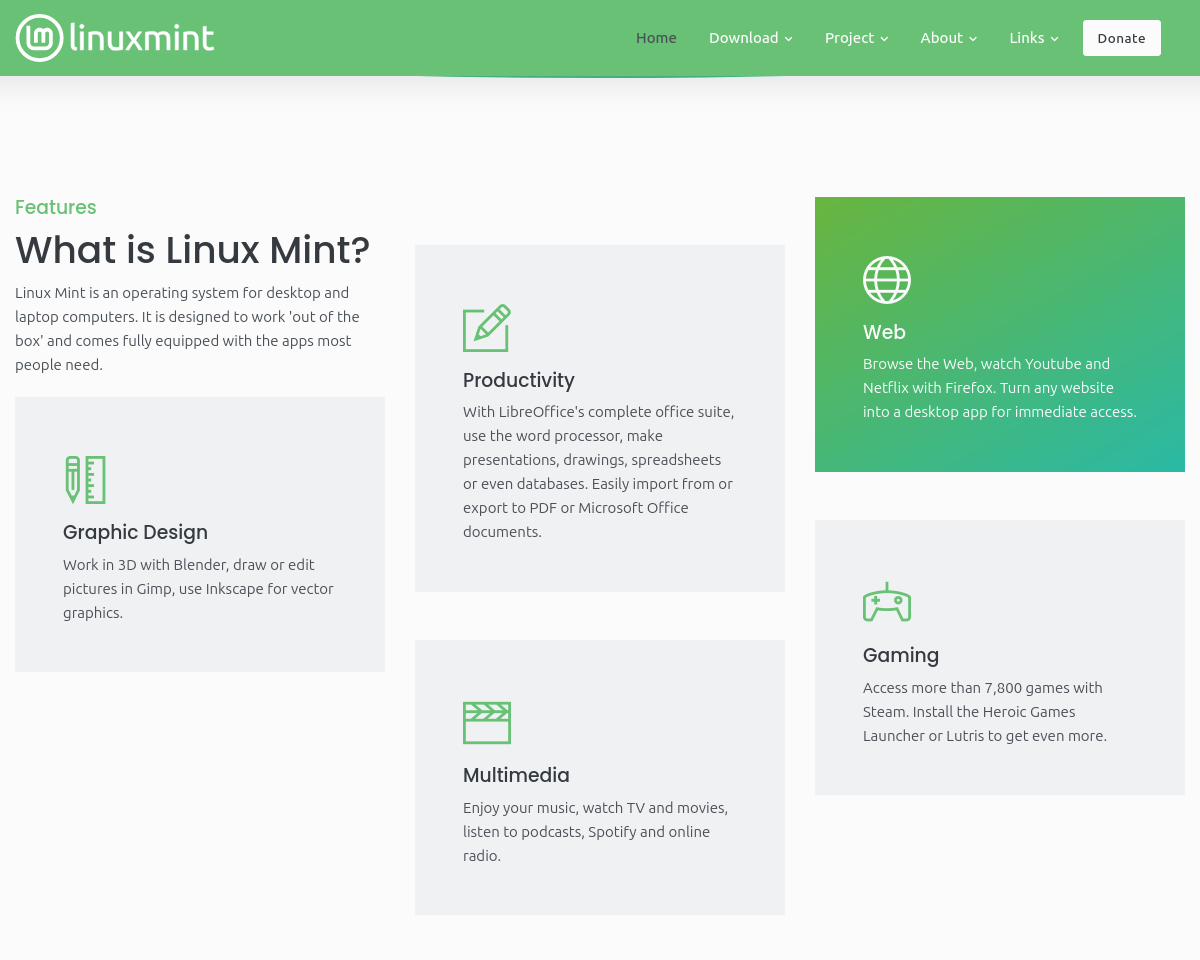Viewport: 1200px width, 960px height.
Task: Click the Graphic Design card title
Action: click(x=135, y=532)
